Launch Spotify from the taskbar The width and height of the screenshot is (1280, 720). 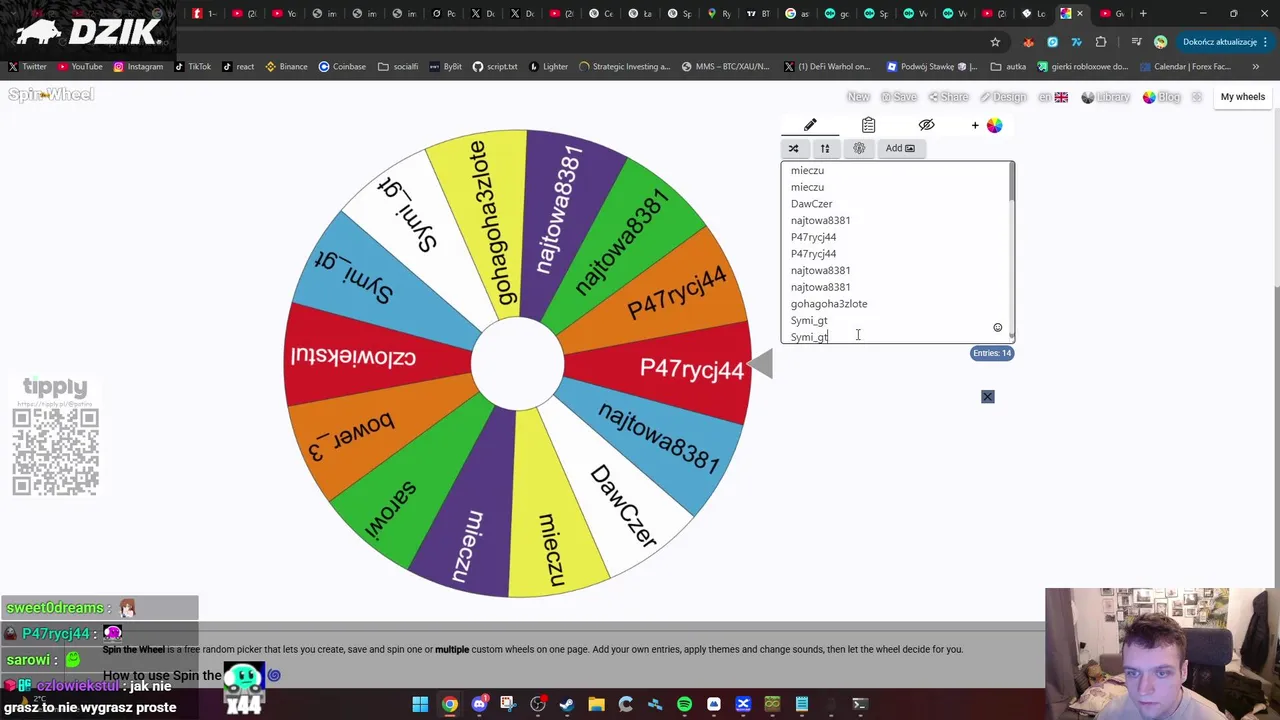[684, 704]
